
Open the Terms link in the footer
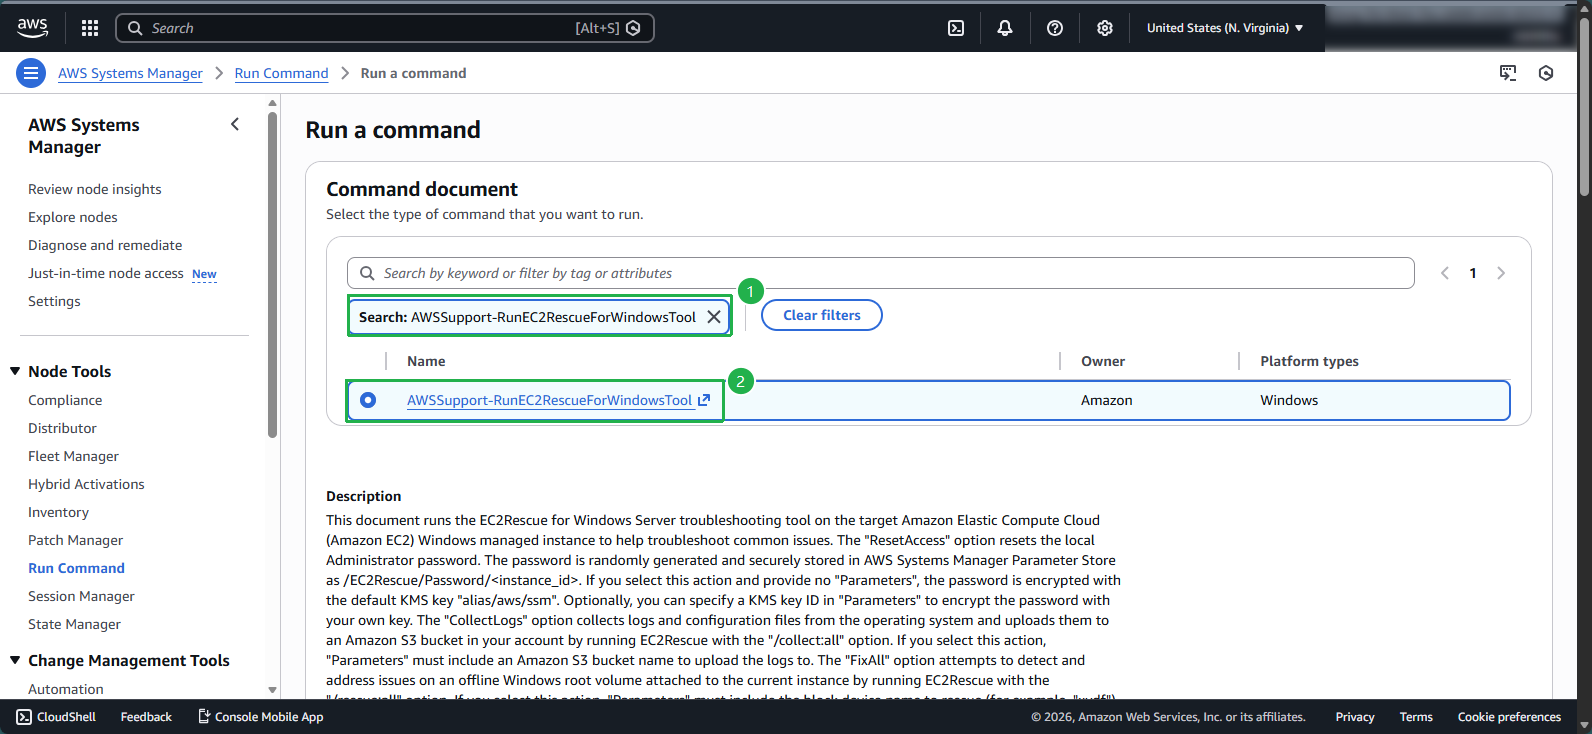pos(1416,717)
